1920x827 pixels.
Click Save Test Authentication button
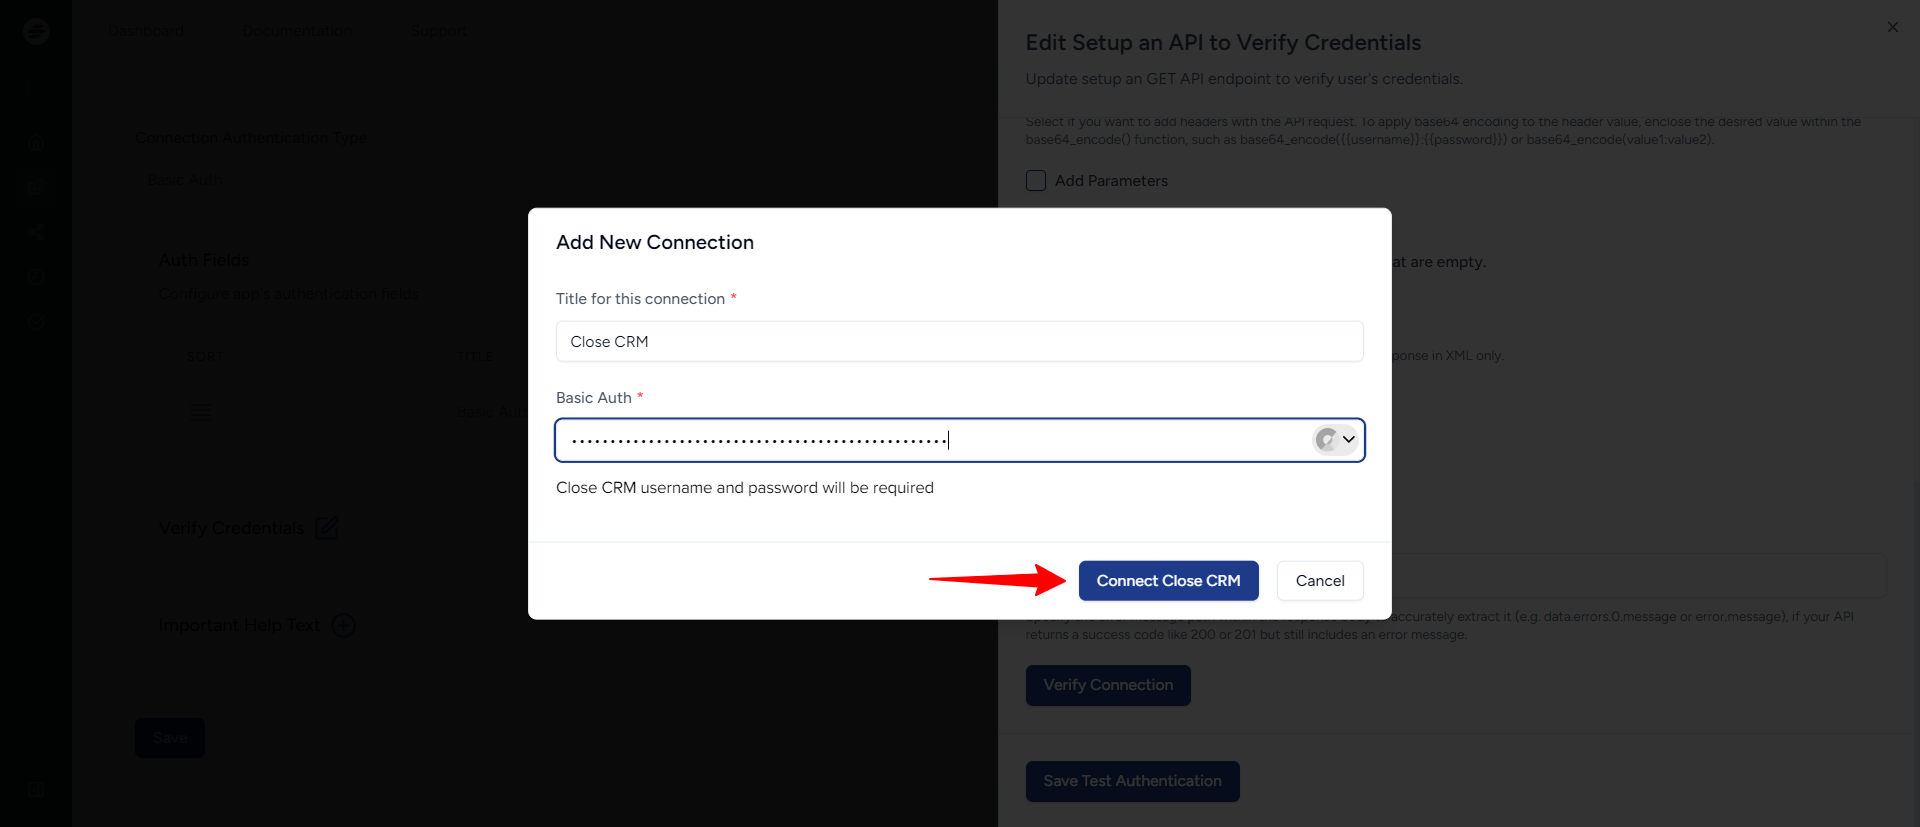pos(1132,781)
